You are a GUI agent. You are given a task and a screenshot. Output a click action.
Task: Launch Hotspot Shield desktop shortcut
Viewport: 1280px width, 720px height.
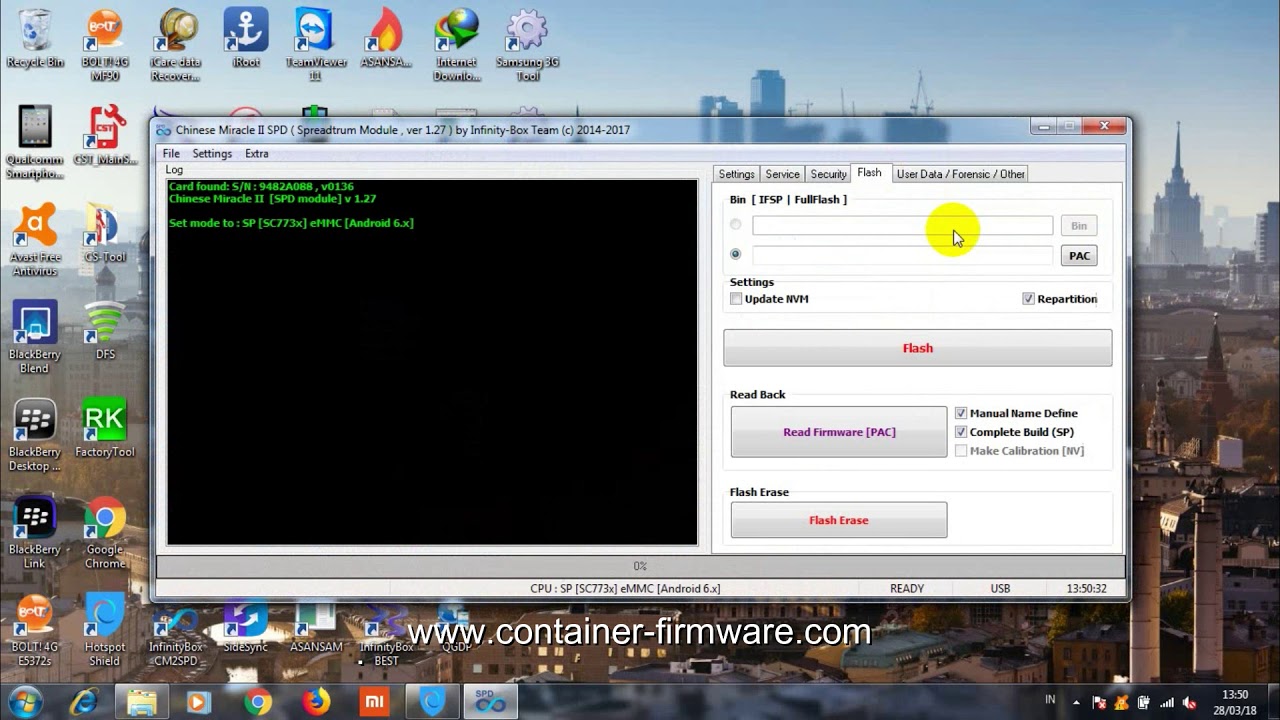(105, 630)
